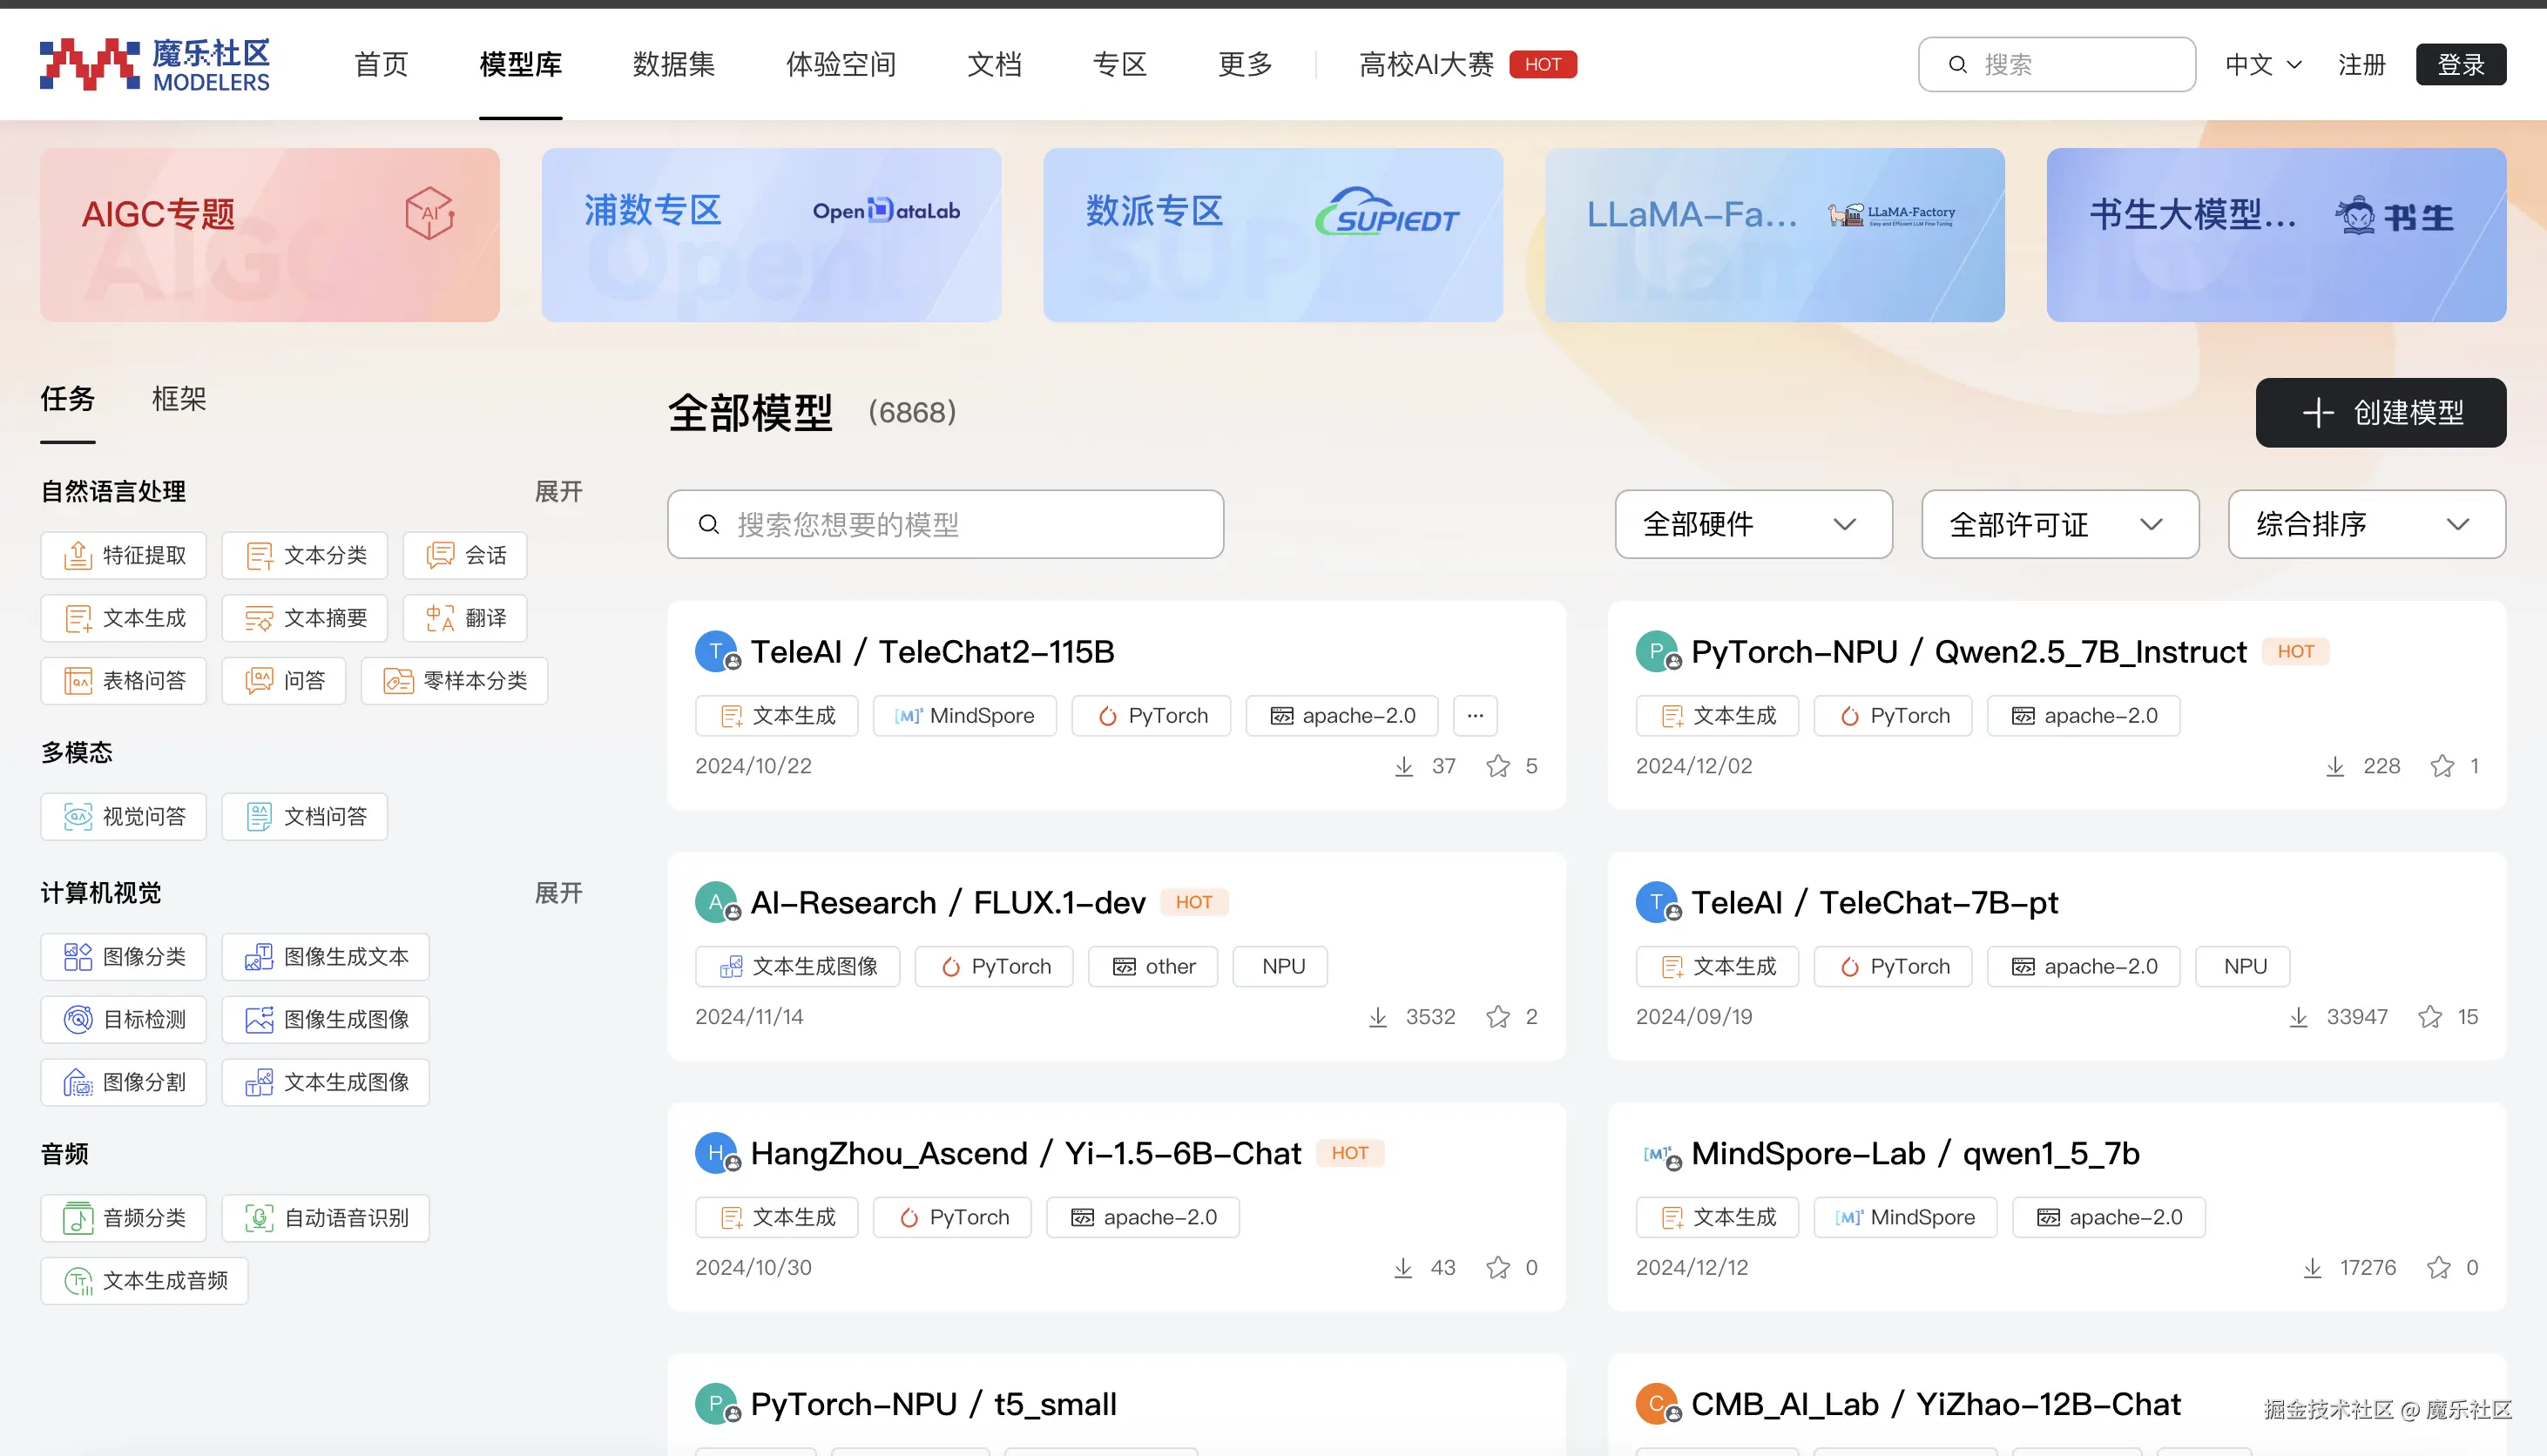Image resolution: width=2547 pixels, height=1456 pixels.
Task: Toggle the 图像分类 task filter
Action: (124, 957)
